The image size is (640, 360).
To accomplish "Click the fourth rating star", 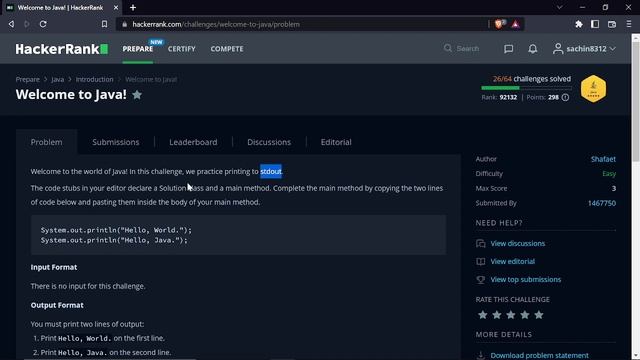I will 525,315.
